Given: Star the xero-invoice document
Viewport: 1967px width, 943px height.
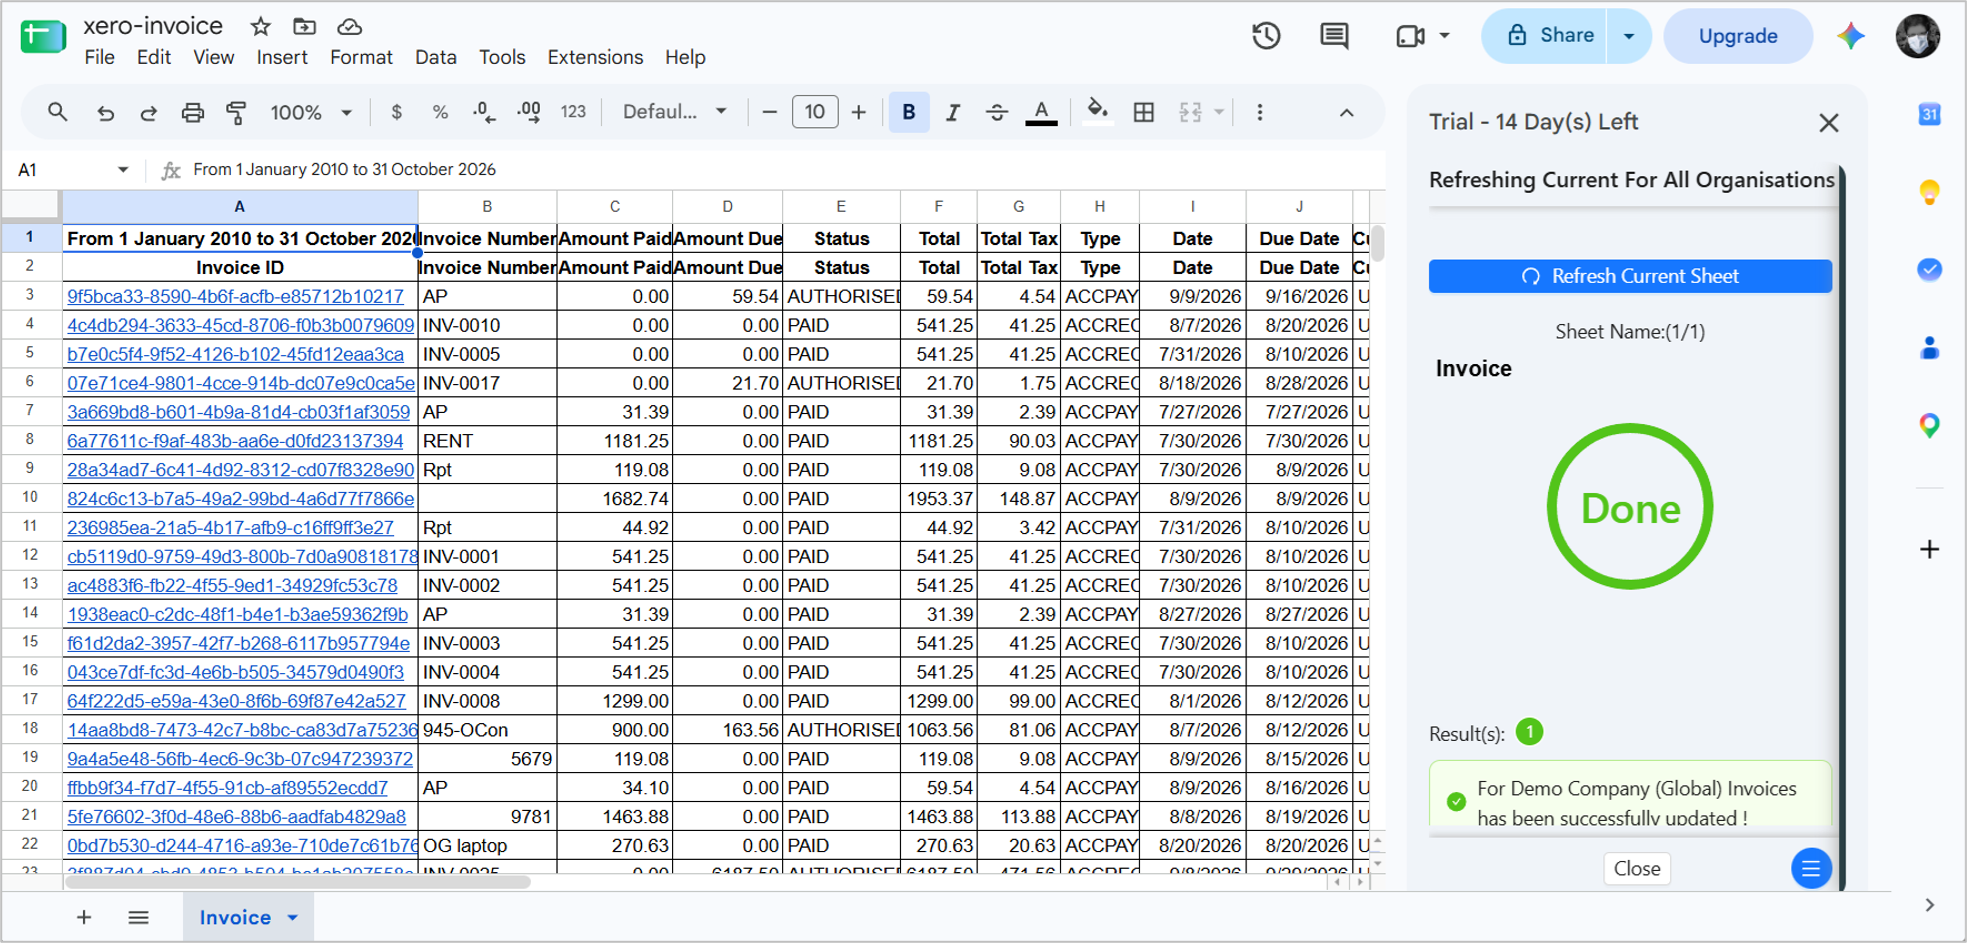Looking at the screenshot, I should (261, 26).
